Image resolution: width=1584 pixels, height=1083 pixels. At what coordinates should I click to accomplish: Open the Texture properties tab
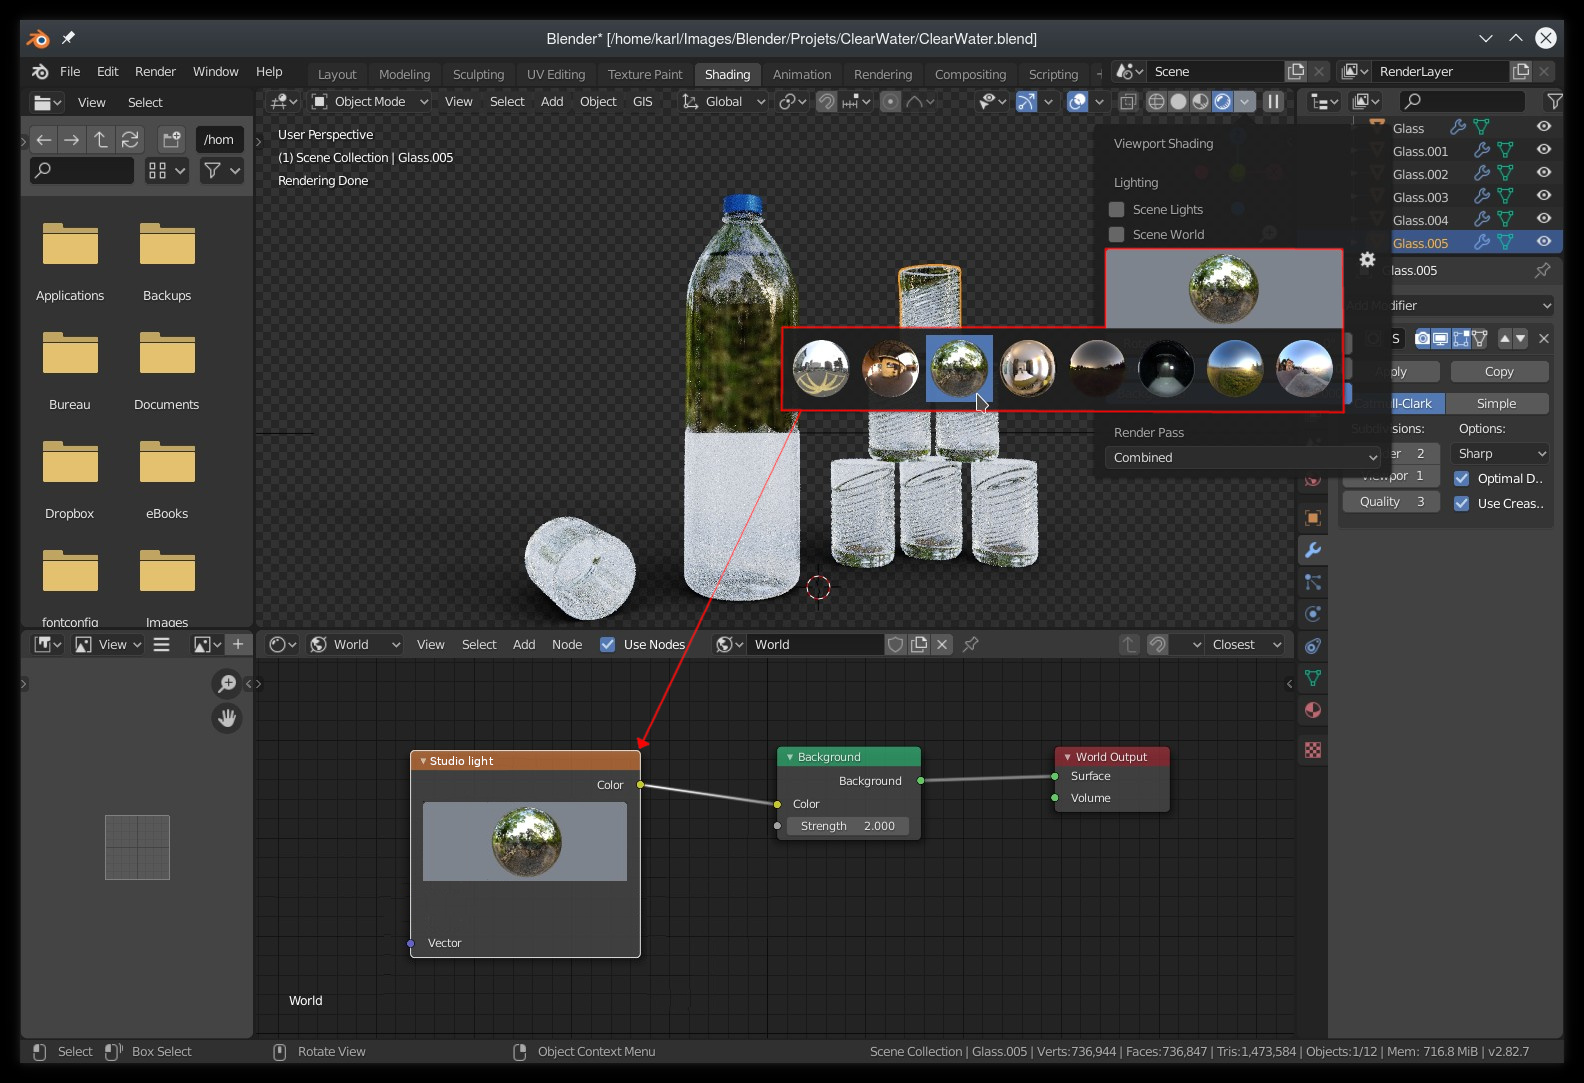pos(1313,750)
